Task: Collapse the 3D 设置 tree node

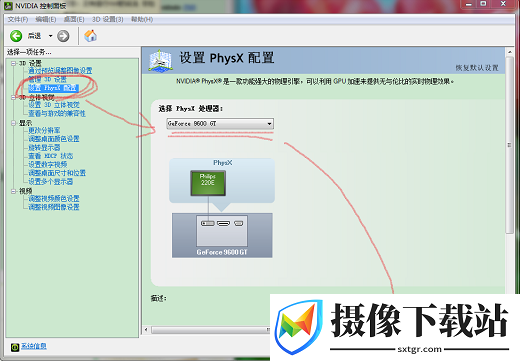Action: (13, 63)
